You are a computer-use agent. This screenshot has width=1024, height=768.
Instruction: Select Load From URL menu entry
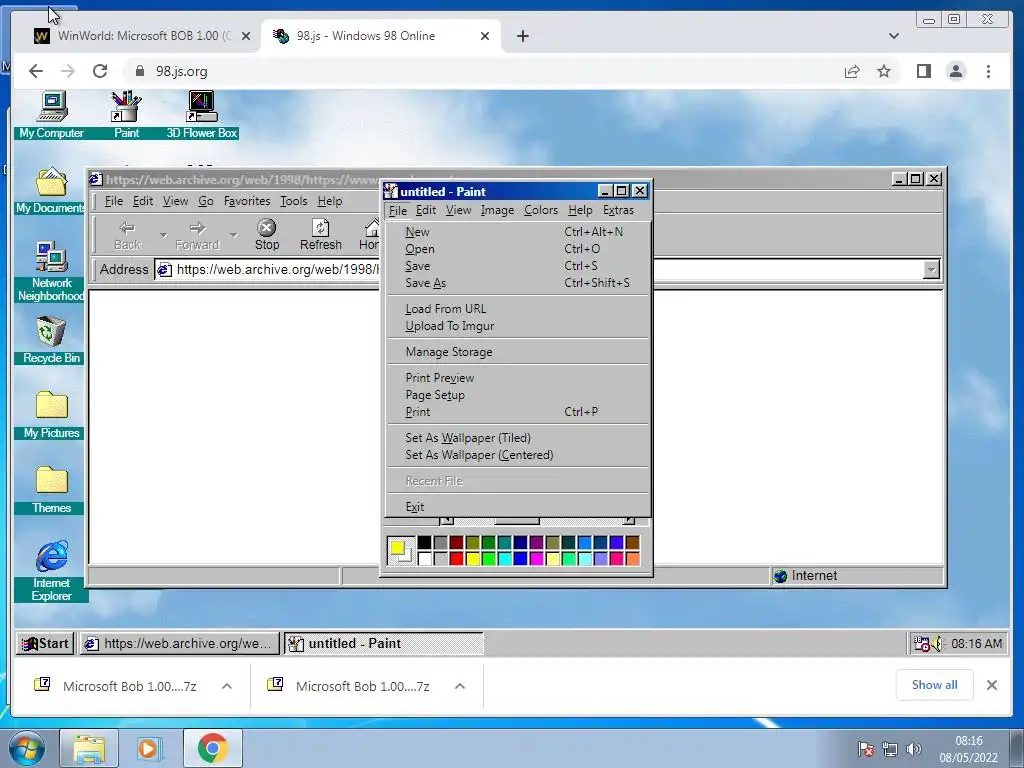pos(519,309)
